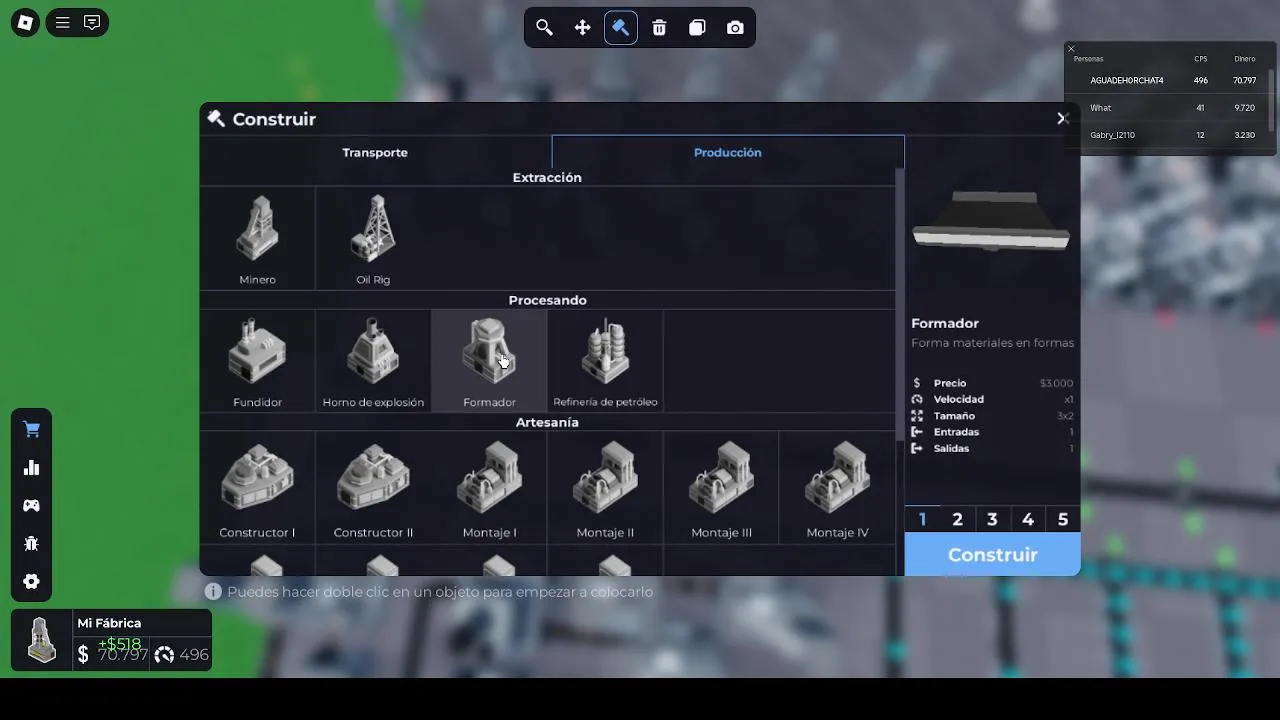The height and width of the screenshot is (720, 1280).
Task: Switch to the Producción tab
Action: click(x=728, y=152)
